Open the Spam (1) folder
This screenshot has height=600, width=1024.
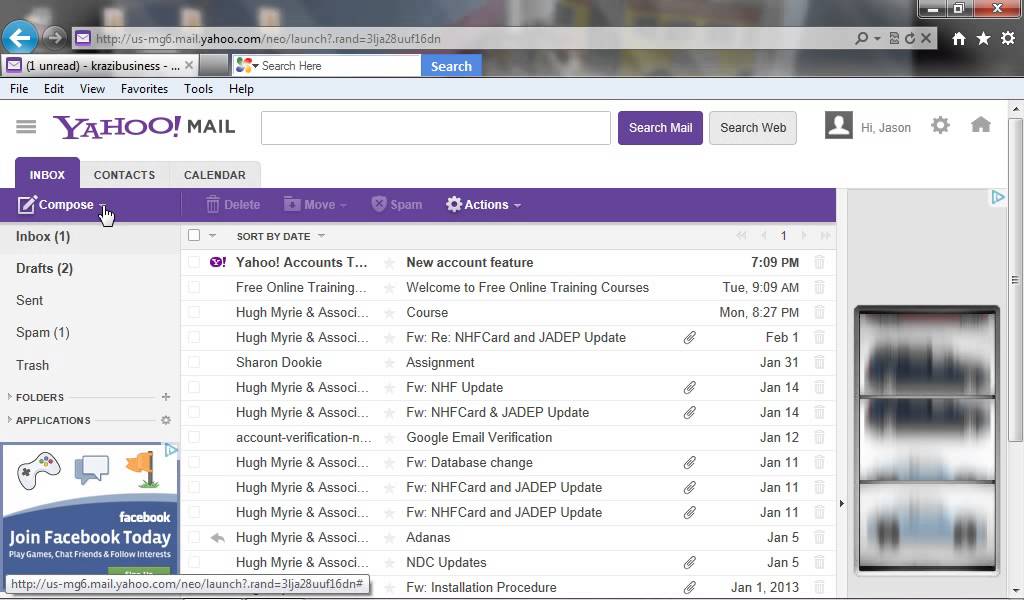[x=42, y=332]
